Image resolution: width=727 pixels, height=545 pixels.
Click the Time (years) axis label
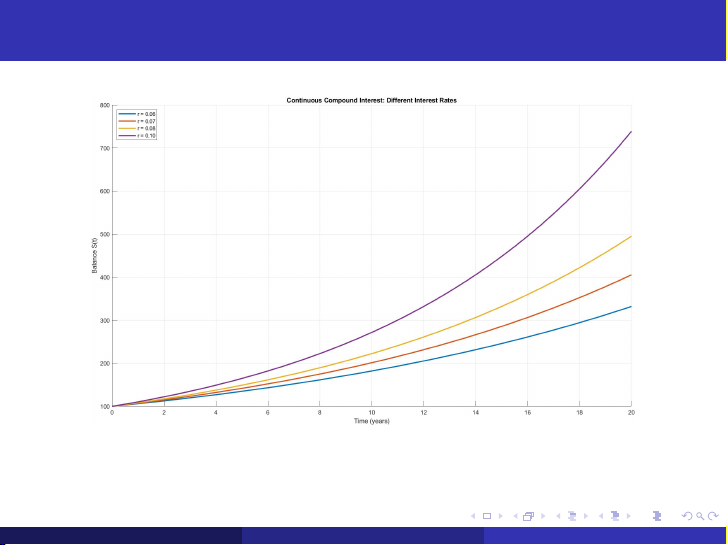pos(371,423)
